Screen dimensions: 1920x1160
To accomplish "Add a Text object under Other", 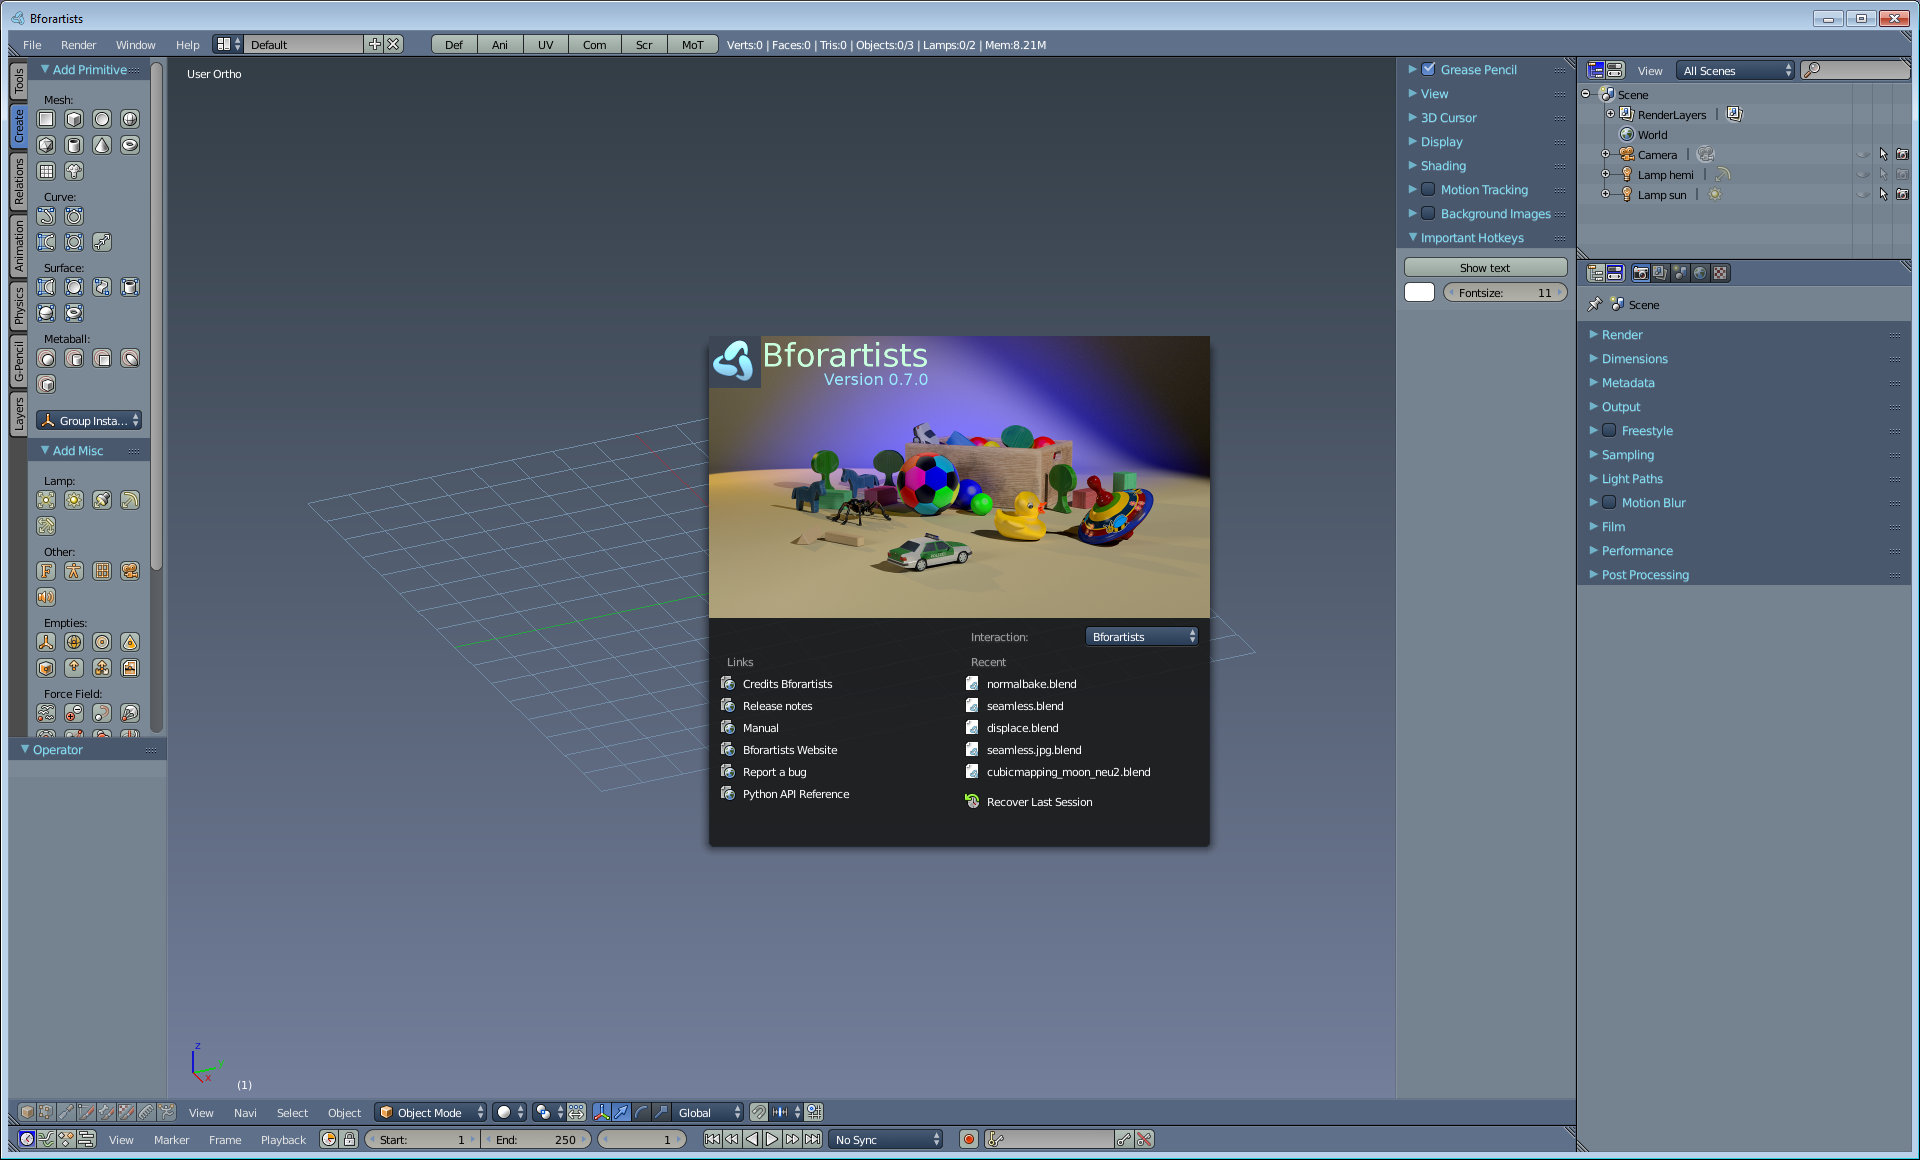I will (46, 571).
